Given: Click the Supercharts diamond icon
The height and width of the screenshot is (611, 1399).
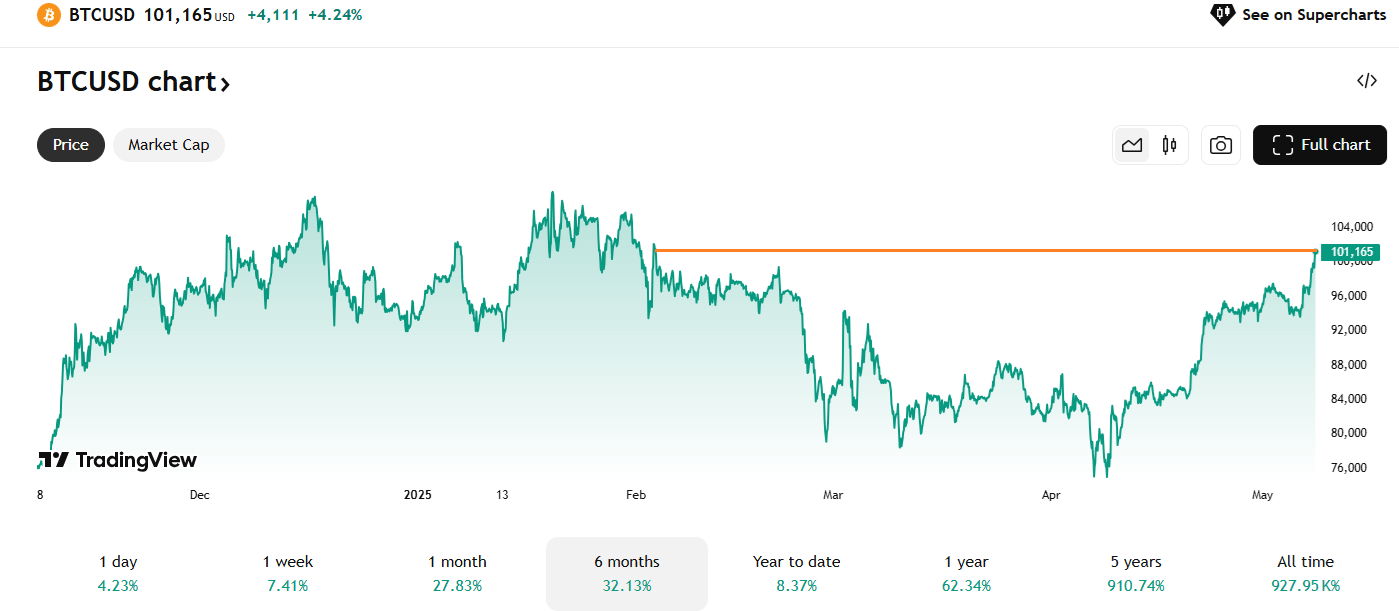Looking at the screenshot, I should coord(1223,15).
